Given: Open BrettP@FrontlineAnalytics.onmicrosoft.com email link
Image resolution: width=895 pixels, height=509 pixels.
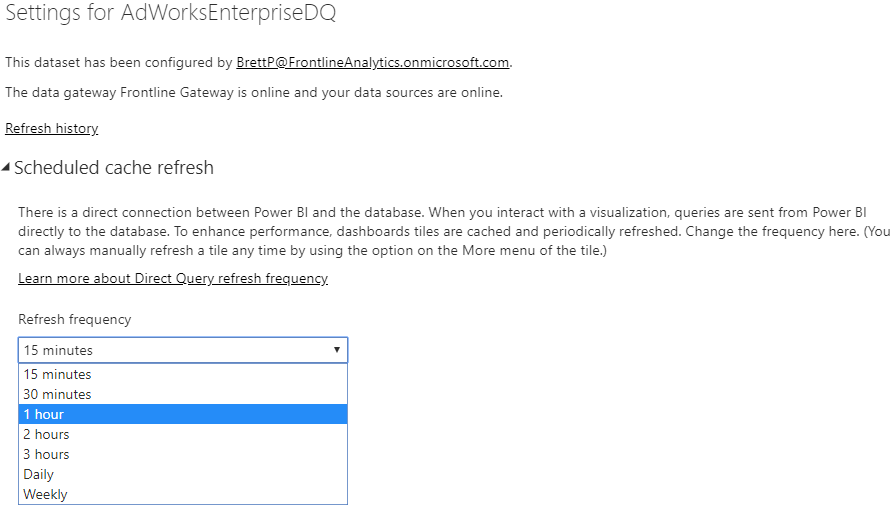Looking at the screenshot, I should pos(373,62).
